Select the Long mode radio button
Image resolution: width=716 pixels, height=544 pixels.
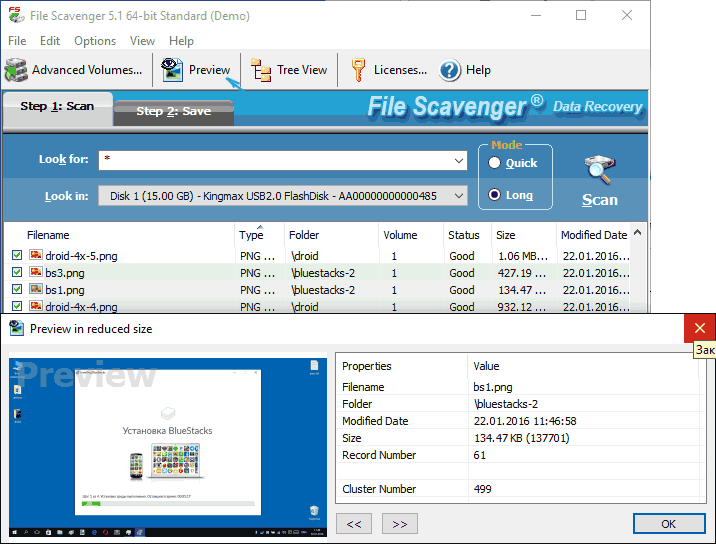coord(495,195)
